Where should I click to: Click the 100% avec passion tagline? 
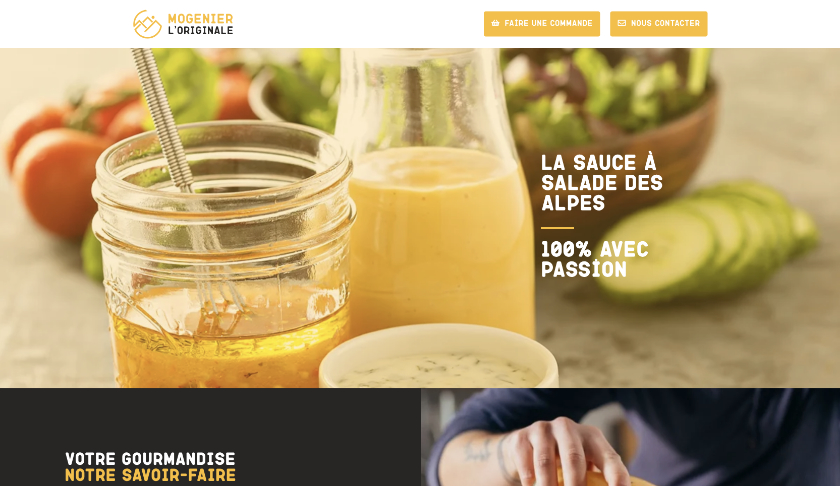[x=595, y=259]
